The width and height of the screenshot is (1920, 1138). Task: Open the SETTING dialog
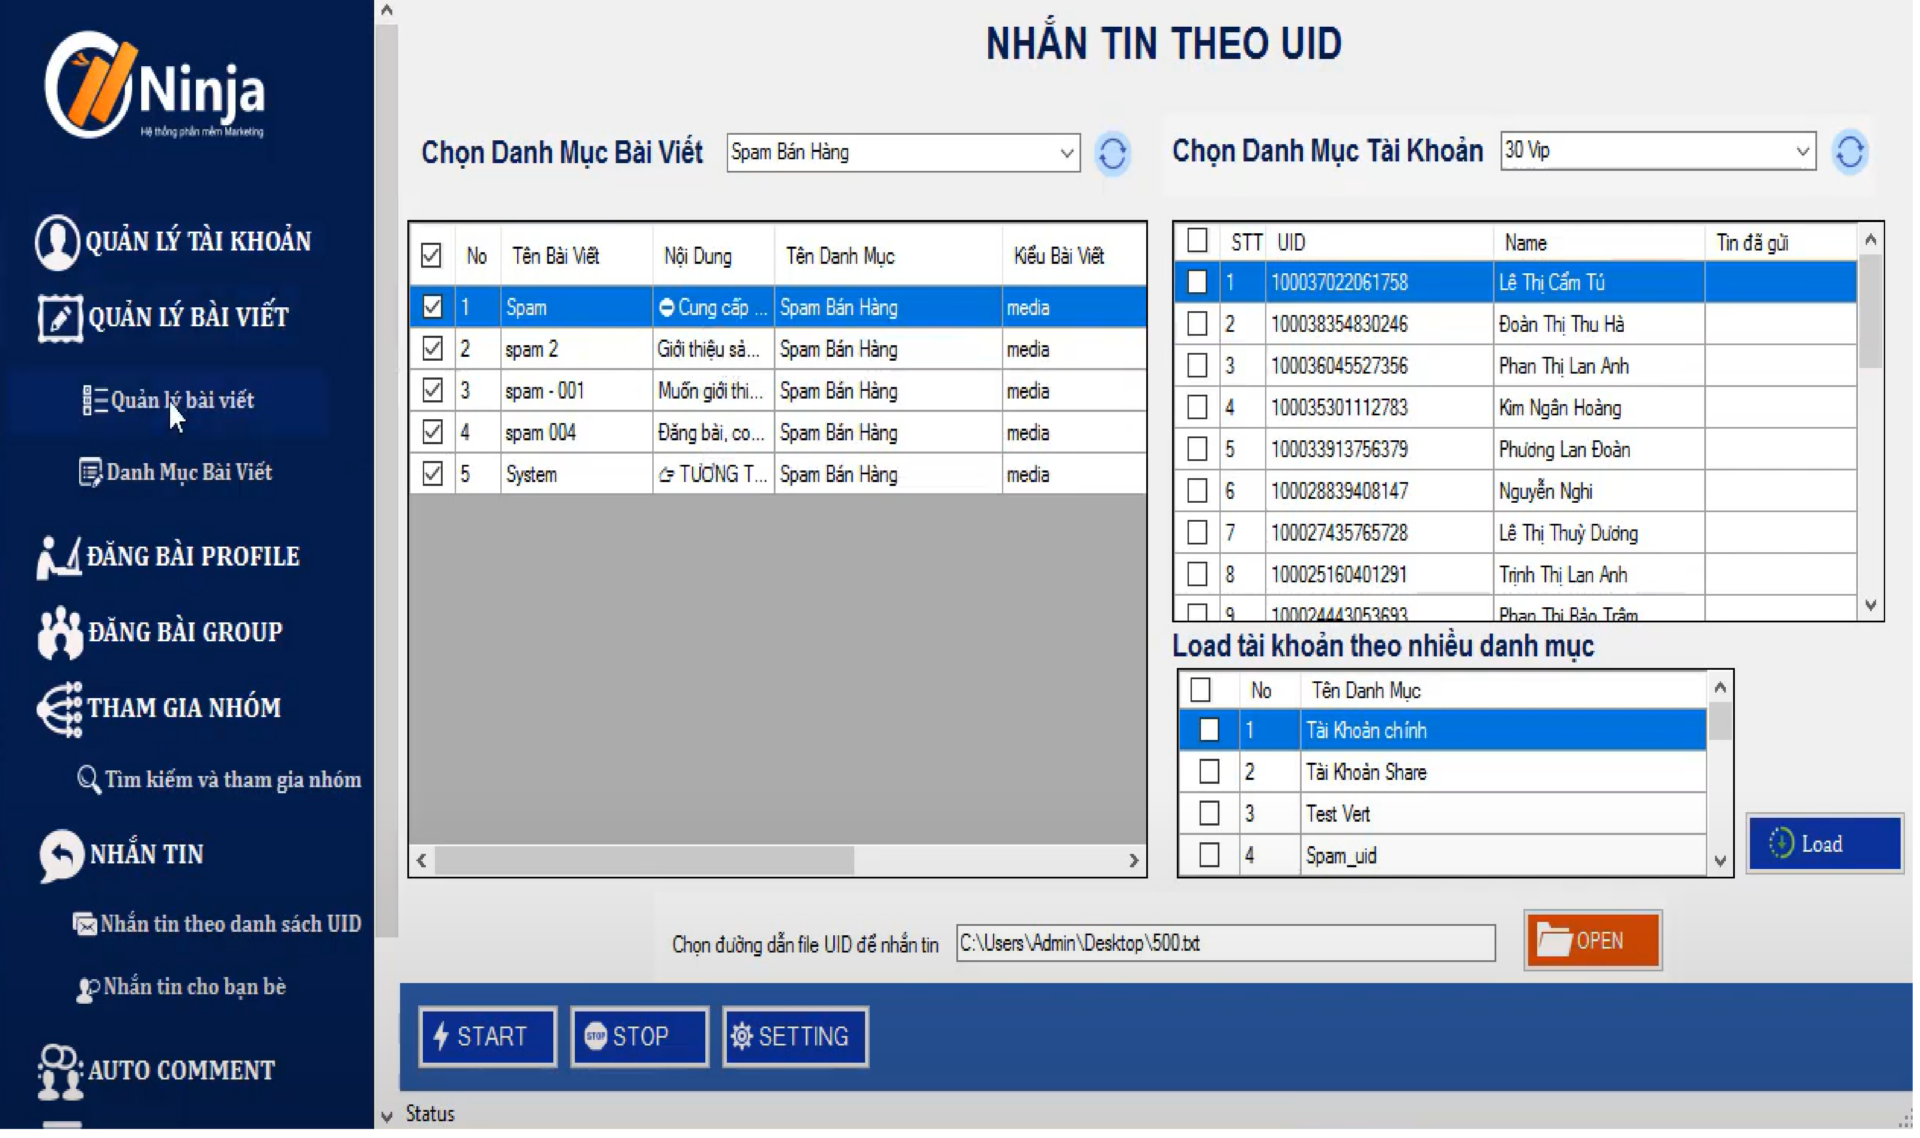796,1039
